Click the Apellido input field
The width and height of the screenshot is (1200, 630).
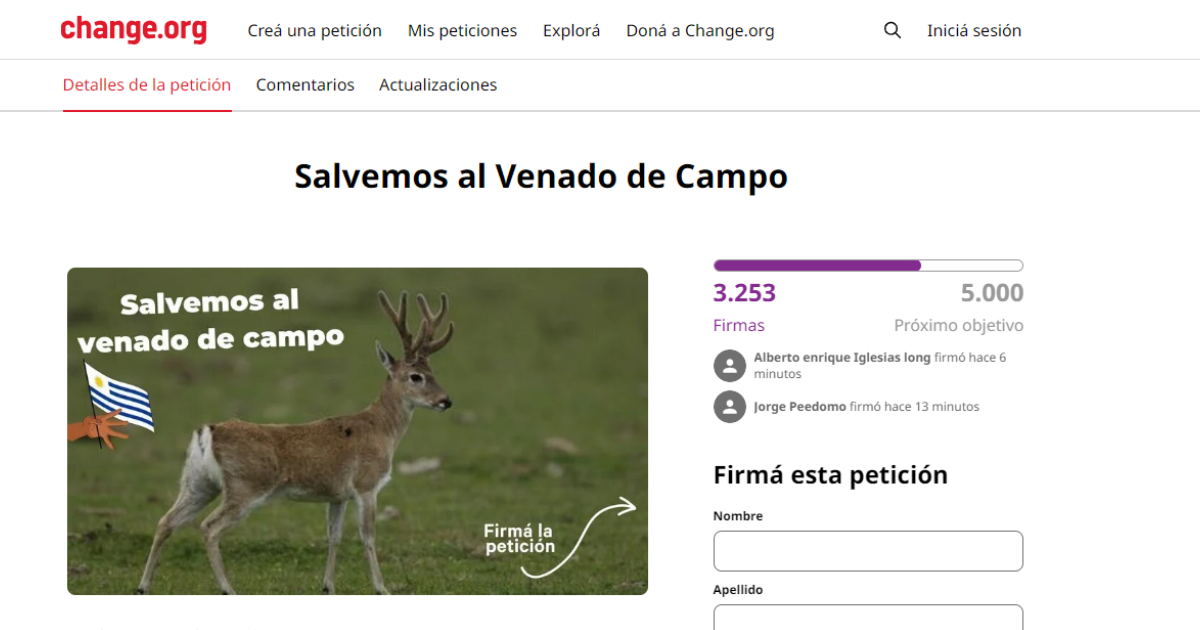pyautogui.click(x=868, y=617)
